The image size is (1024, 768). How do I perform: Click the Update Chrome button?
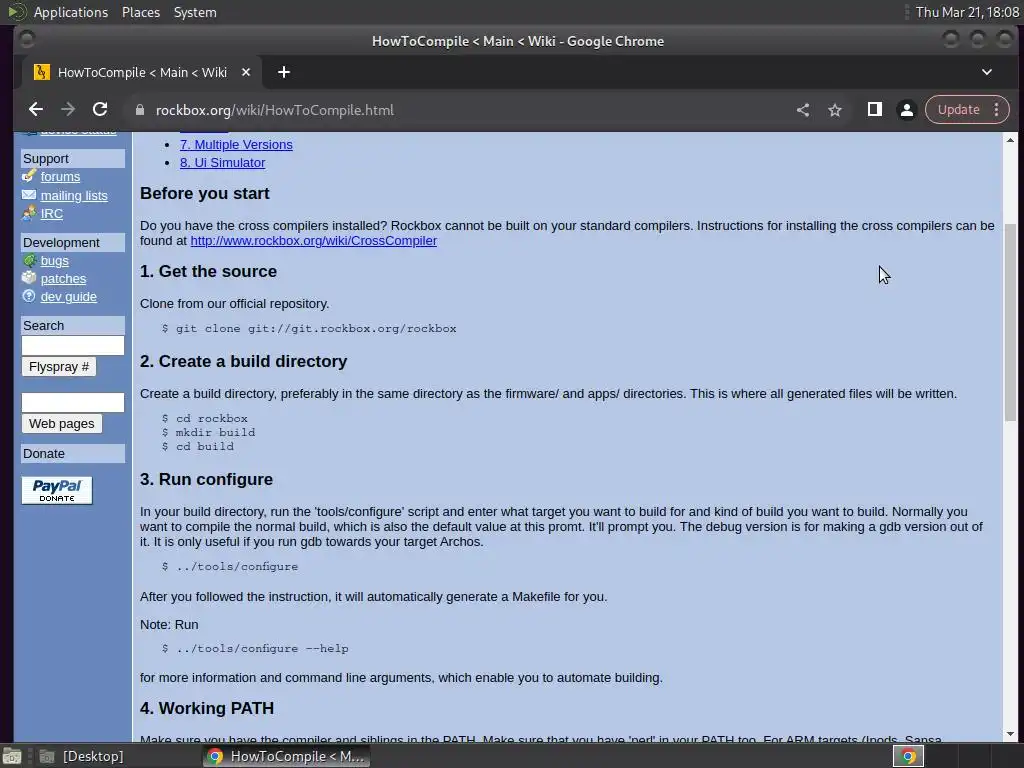pos(959,110)
